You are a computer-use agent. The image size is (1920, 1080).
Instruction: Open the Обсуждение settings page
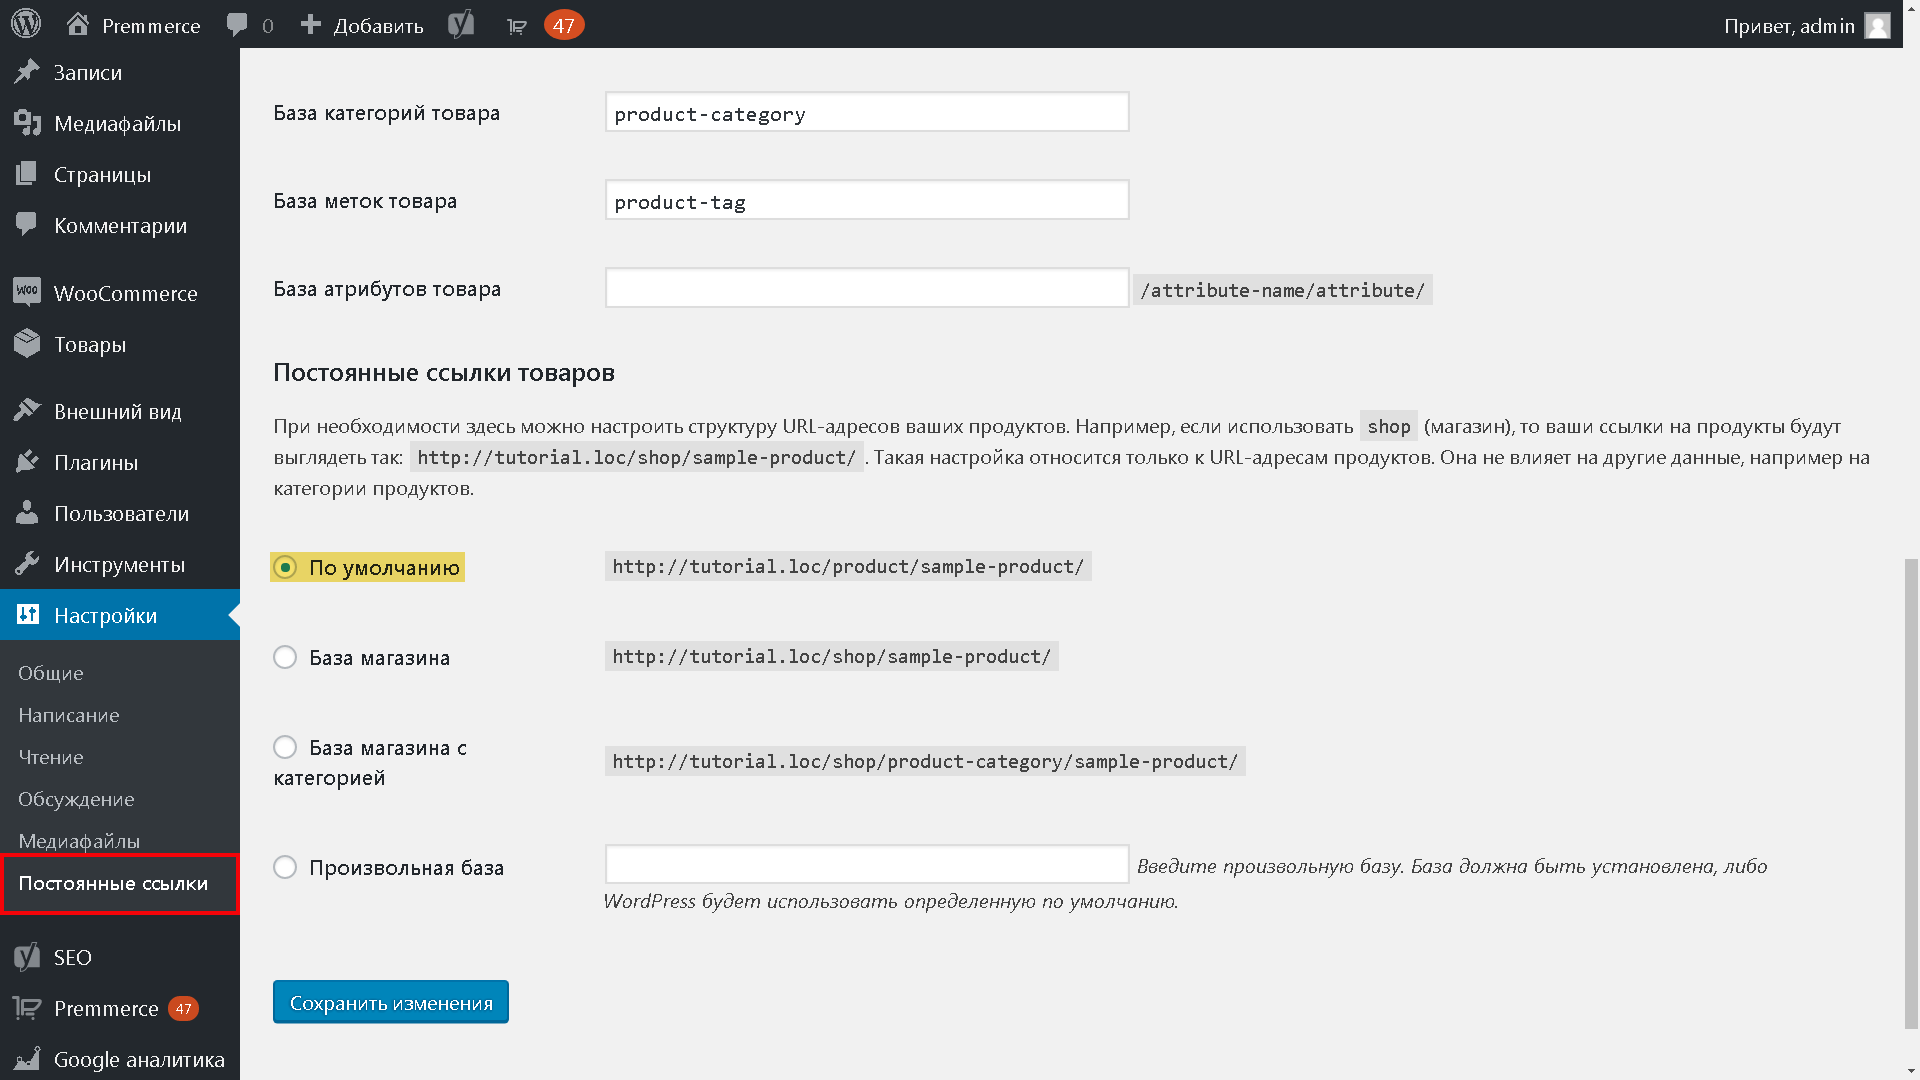(x=76, y=799)
